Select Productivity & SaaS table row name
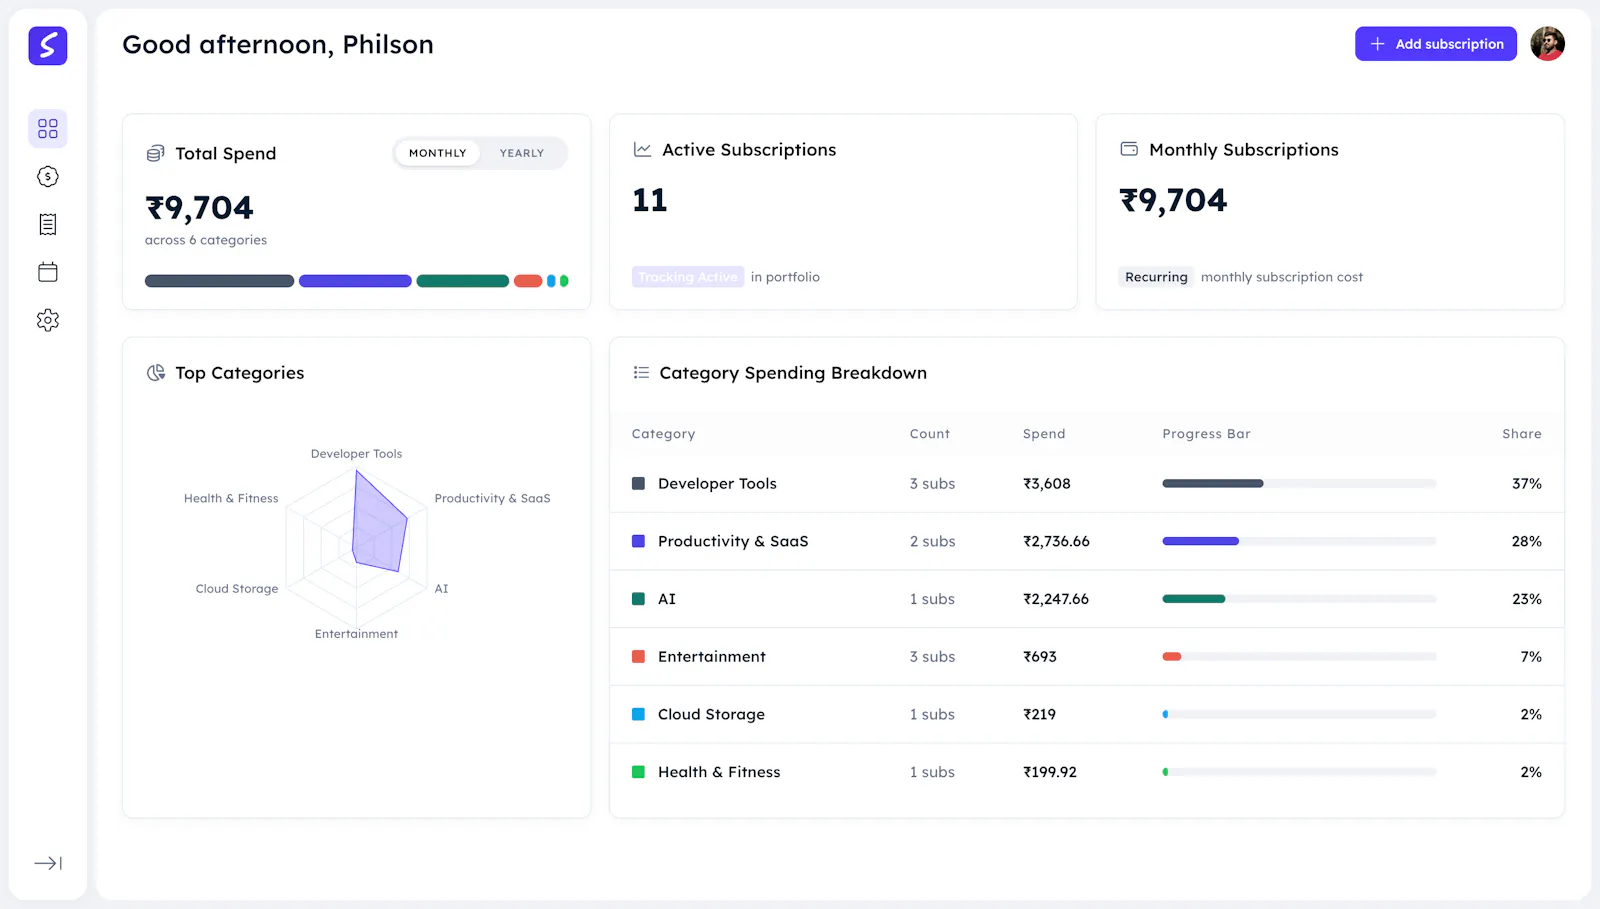 (733, 541)
